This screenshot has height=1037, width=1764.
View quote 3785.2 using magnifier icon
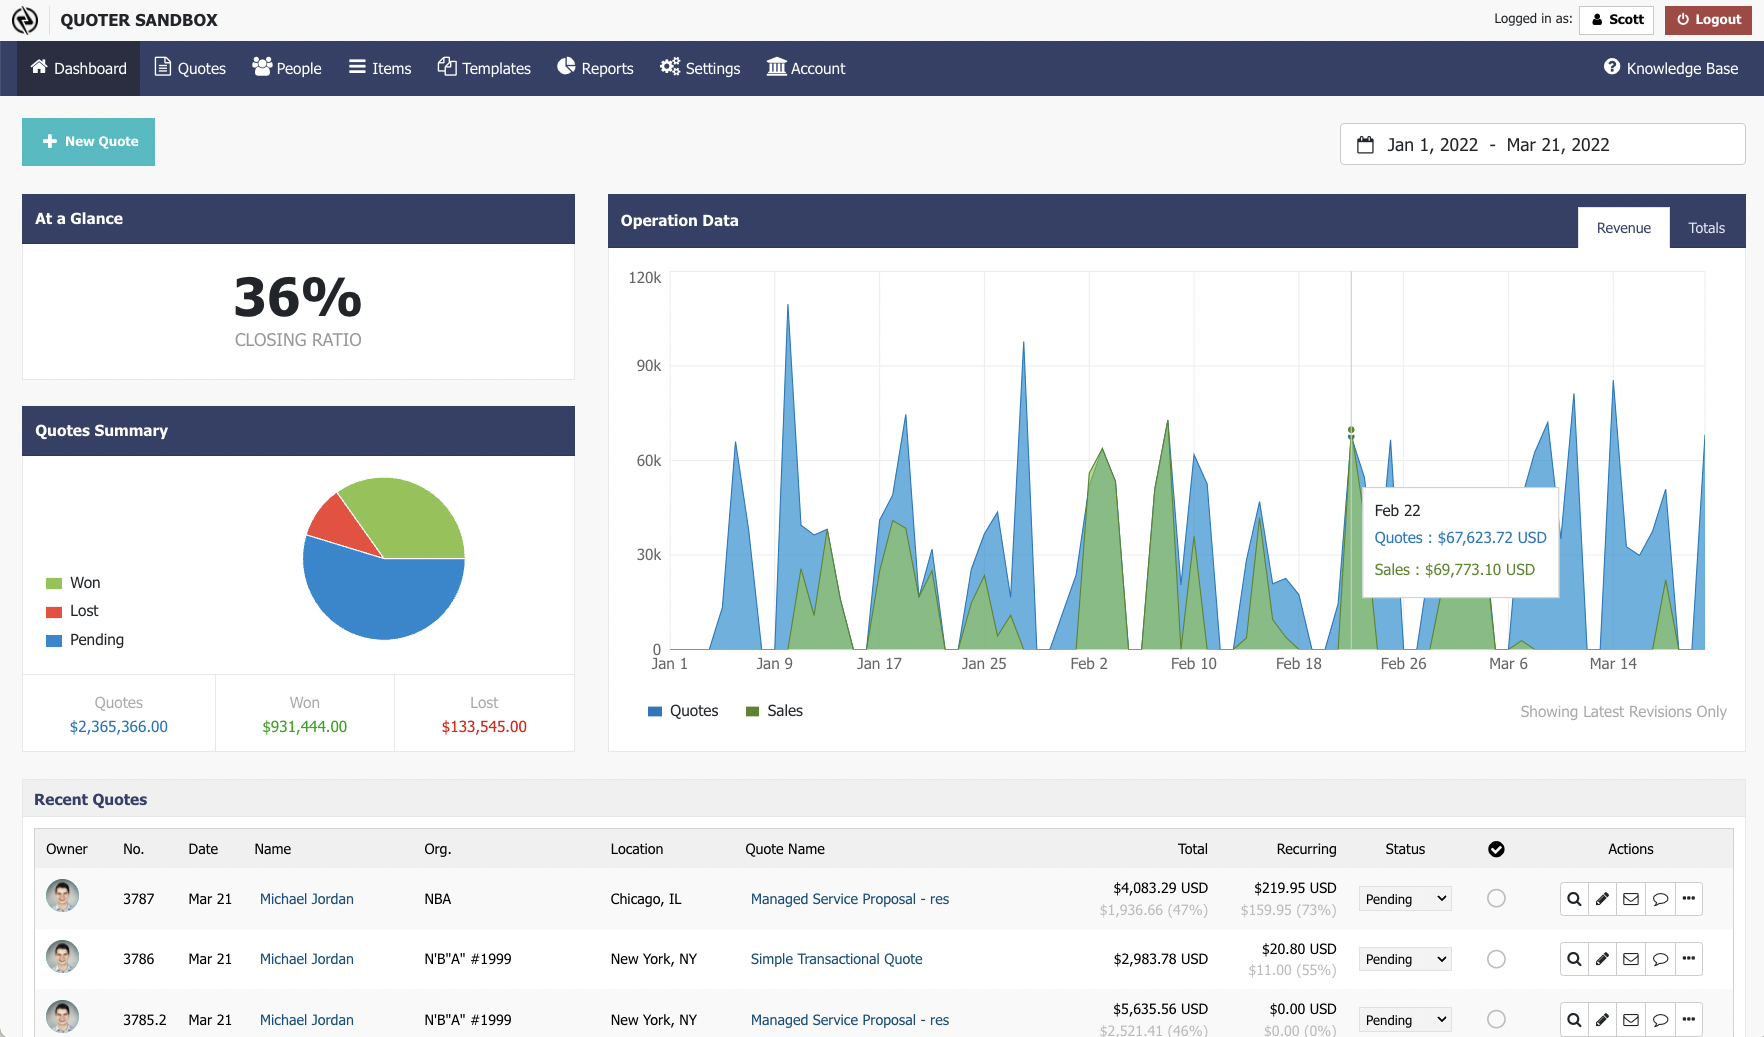tap(1574, 1020)
